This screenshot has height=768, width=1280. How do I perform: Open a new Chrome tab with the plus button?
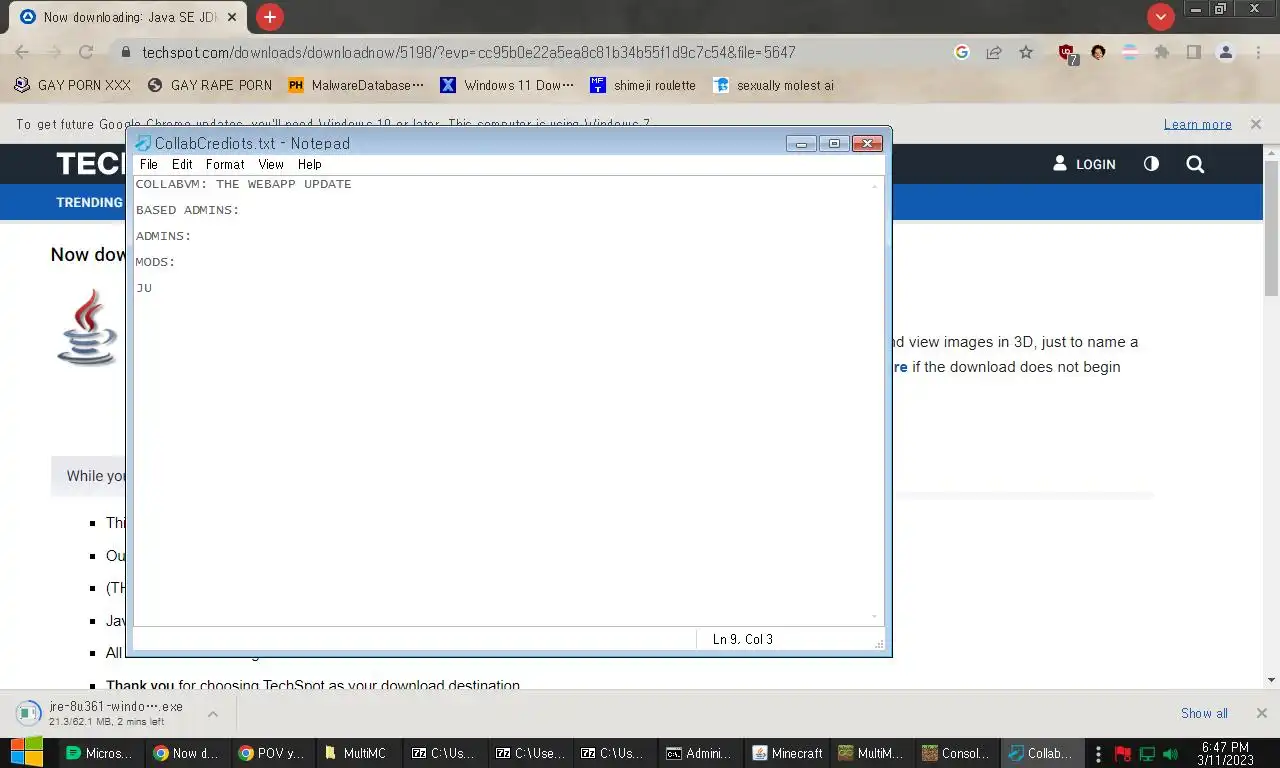point(270,17)
